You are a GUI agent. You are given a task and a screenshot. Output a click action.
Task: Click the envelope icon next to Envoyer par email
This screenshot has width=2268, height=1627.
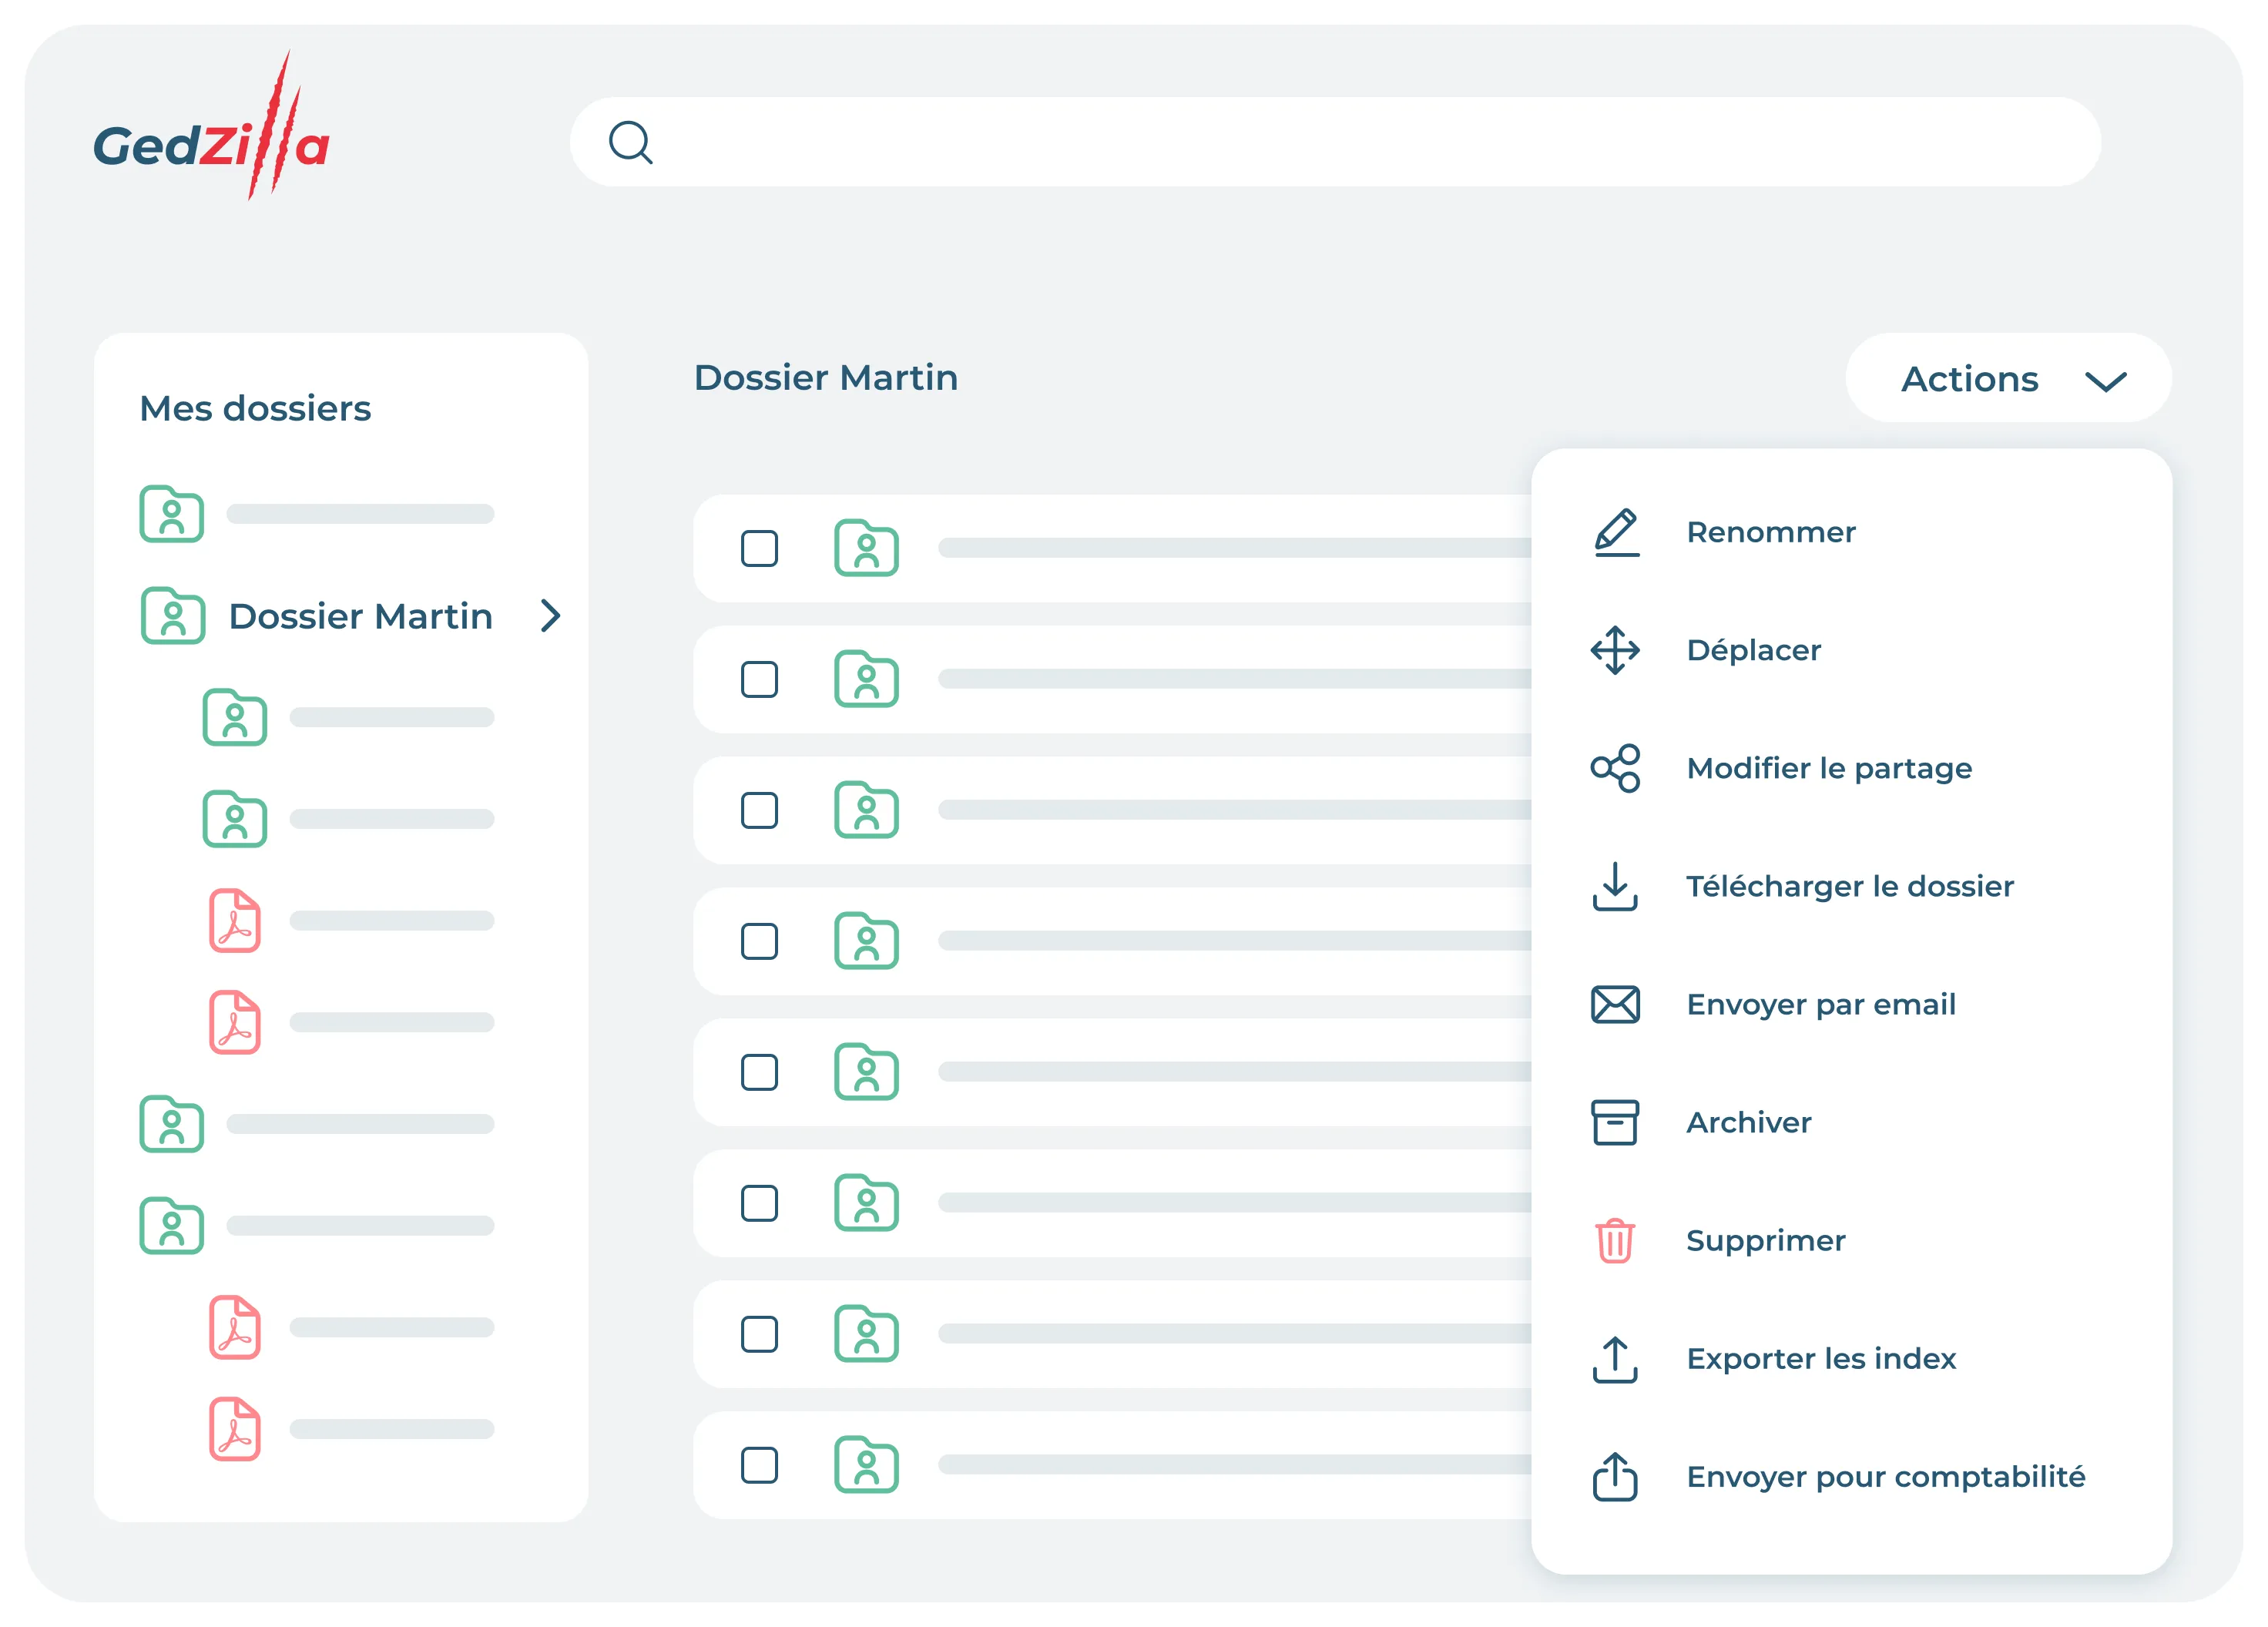[1615, 1004]
